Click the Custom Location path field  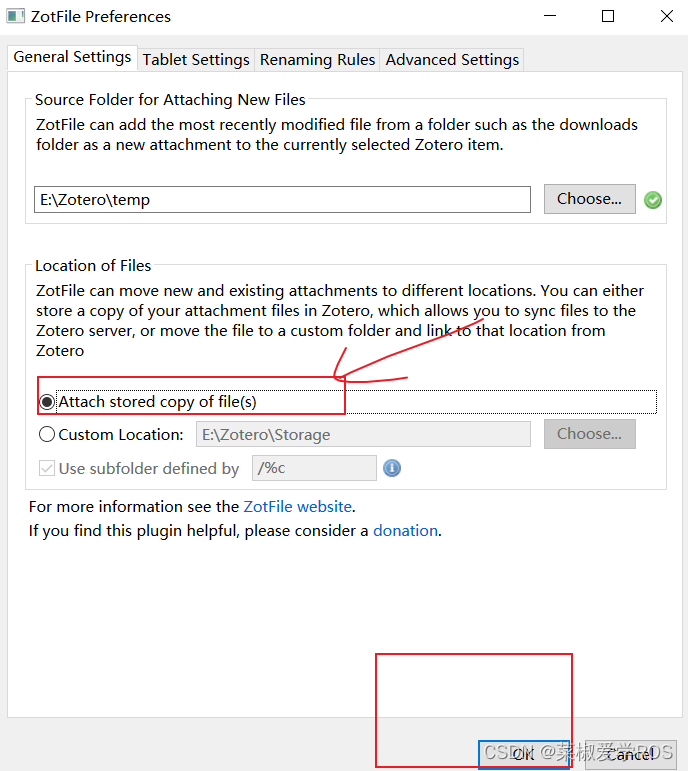[x=363, y=435]
